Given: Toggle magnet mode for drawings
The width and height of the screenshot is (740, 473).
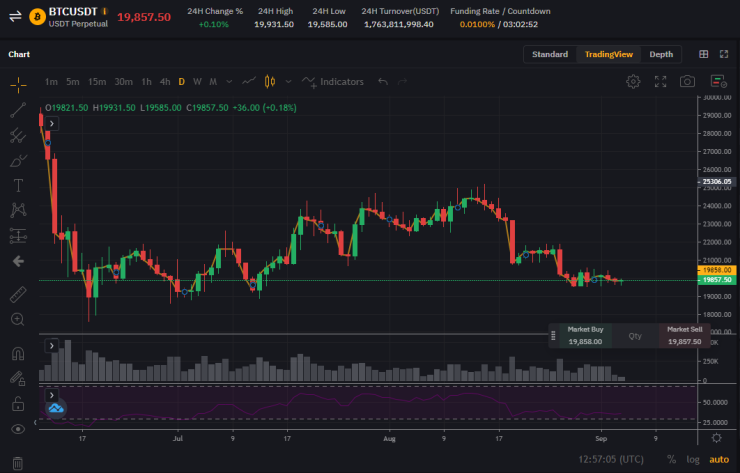Looking at the screenshot, I should click(x=18, y=354).
